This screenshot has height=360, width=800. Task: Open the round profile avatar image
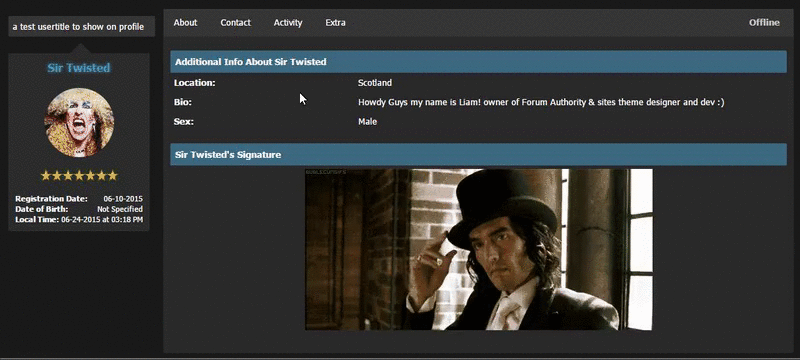(x=79, y=122)
